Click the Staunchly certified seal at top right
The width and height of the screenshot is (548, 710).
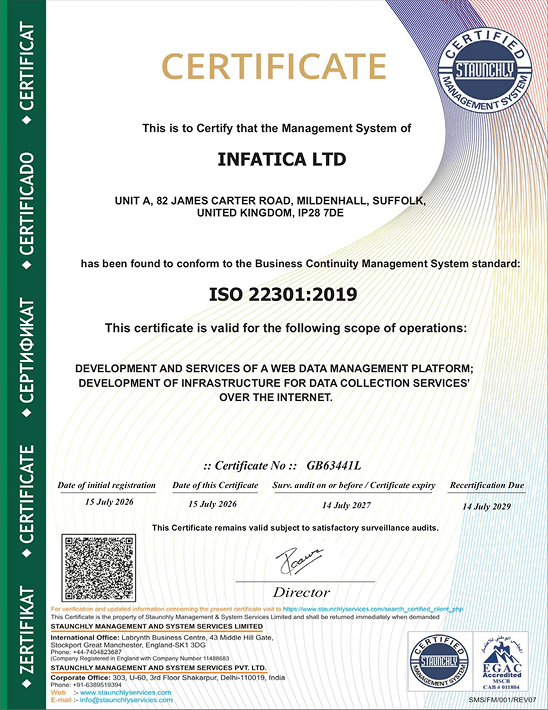pyautogui.click(x=485, y=70)
